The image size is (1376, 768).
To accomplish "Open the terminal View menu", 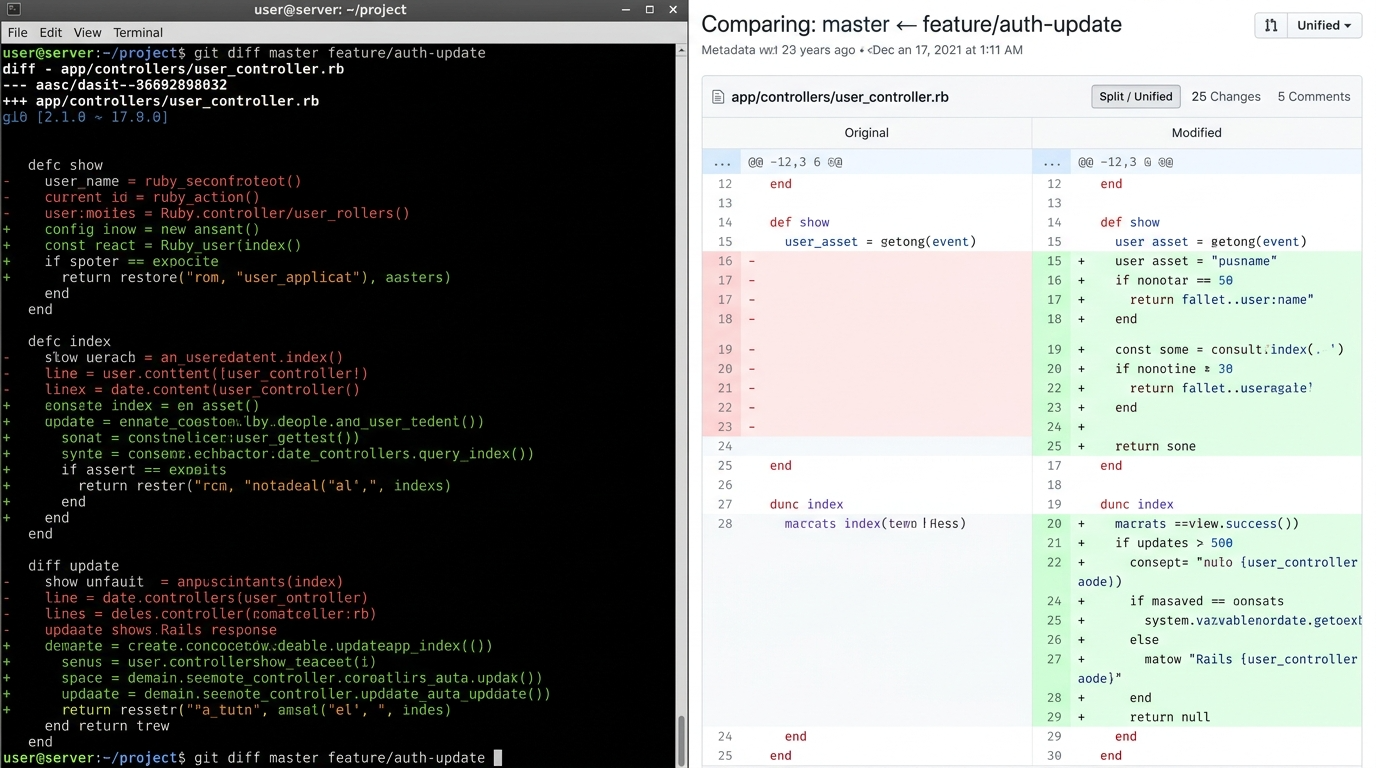I will coord(87,32).
